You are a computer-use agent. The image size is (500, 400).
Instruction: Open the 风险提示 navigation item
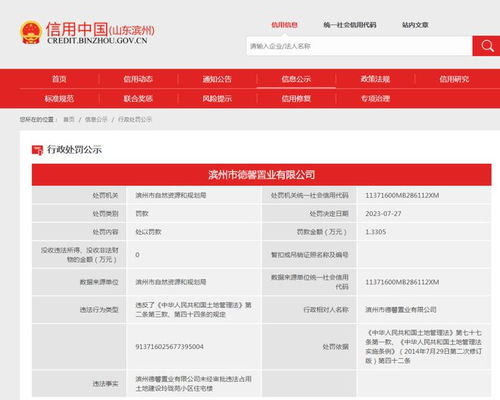click(217, 98)
